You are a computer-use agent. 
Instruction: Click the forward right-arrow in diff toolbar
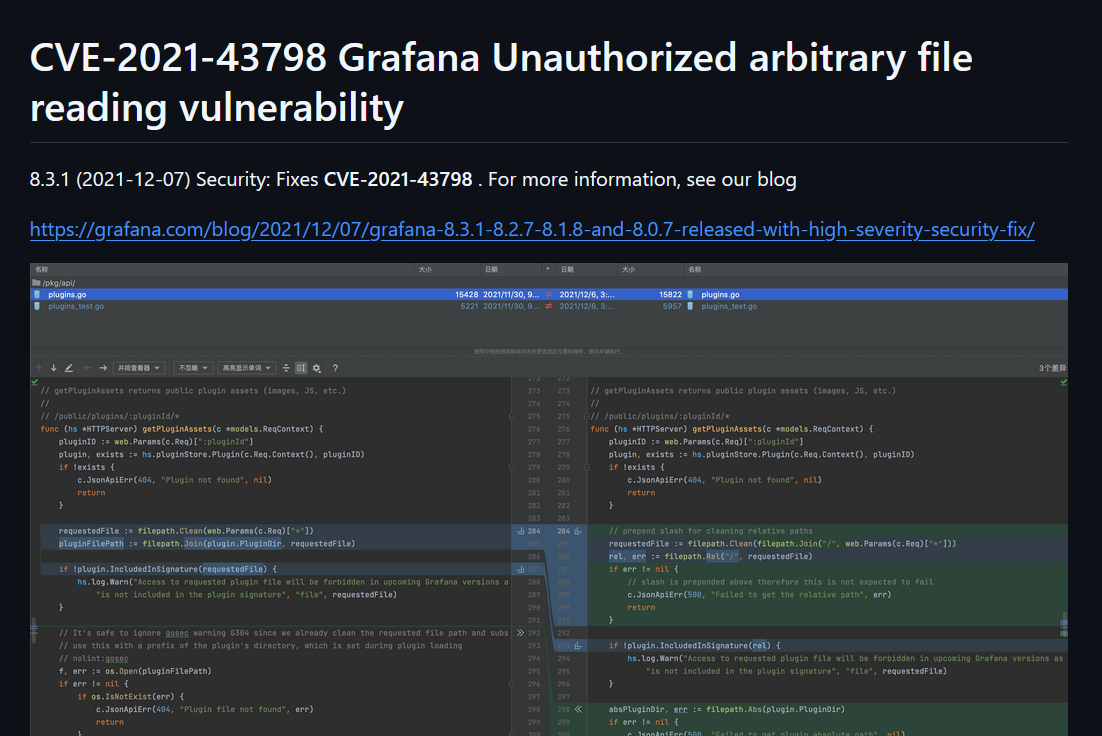103,368
